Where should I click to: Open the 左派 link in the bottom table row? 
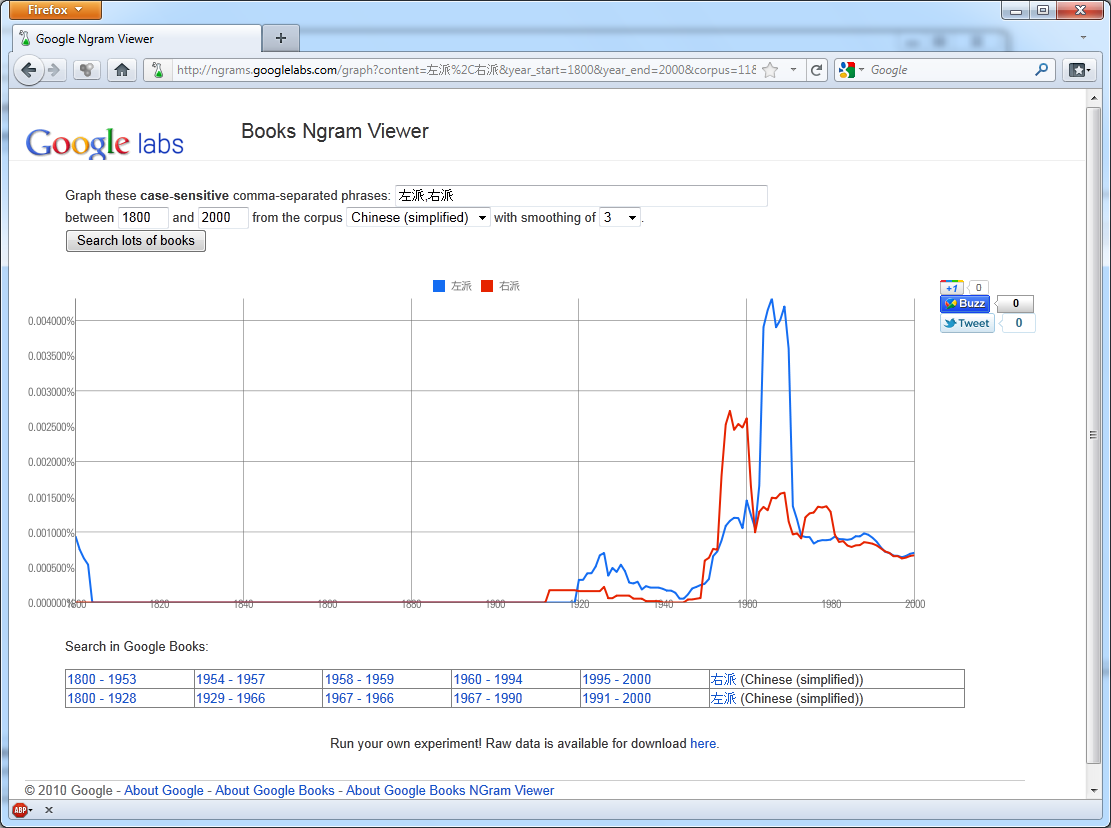[x=723, y=698]
